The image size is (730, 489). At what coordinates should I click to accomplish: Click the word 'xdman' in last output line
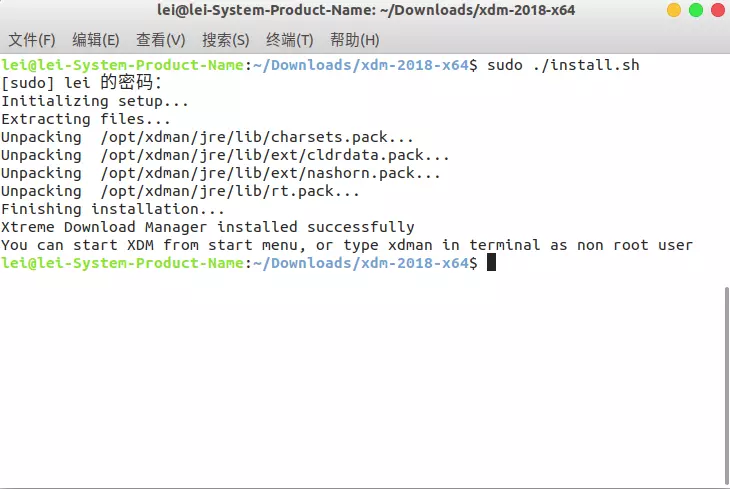coord(410,245)
